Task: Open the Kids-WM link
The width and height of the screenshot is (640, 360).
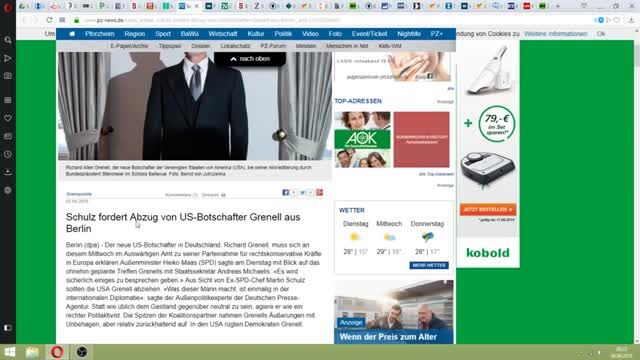Action: pos(390,46)
